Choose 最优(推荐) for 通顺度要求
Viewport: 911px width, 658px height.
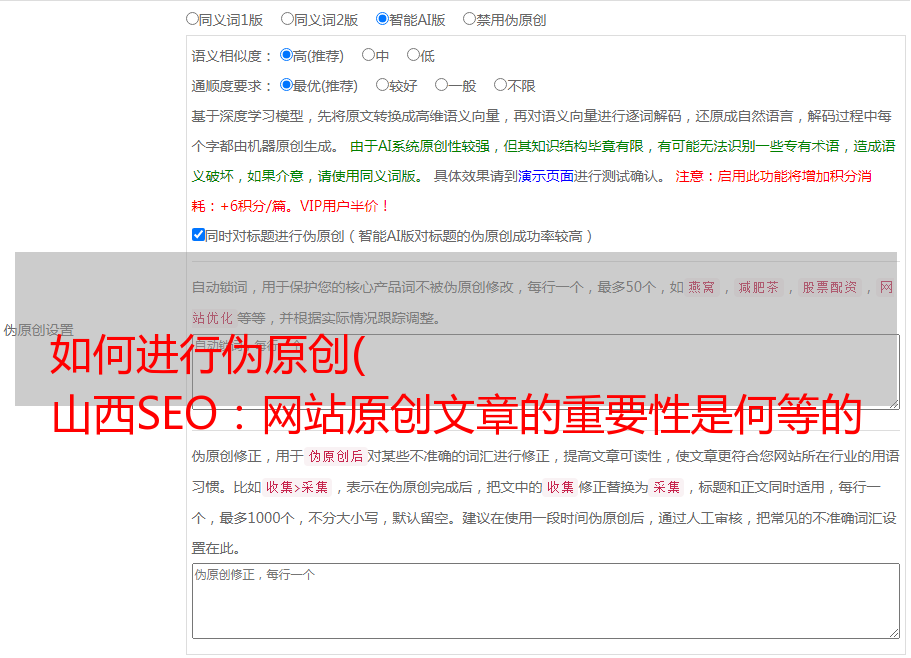pyautogui.click(x=286, y=86)
